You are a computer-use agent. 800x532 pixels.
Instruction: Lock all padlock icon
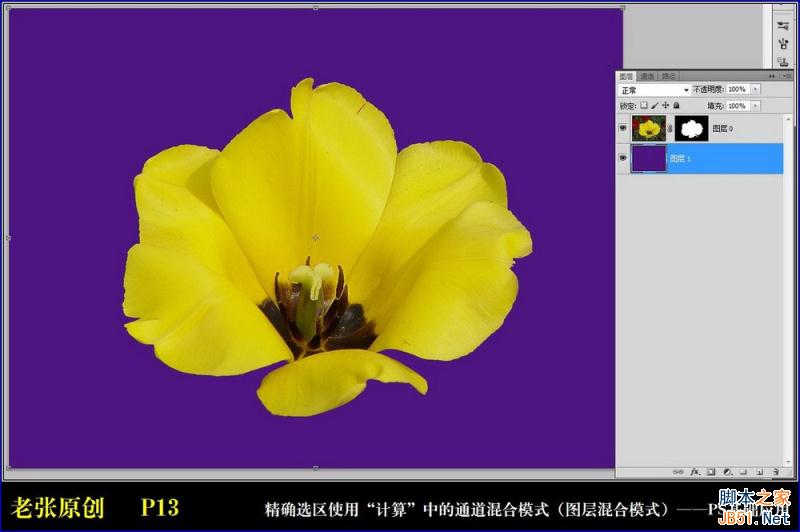tap(677, 105)
